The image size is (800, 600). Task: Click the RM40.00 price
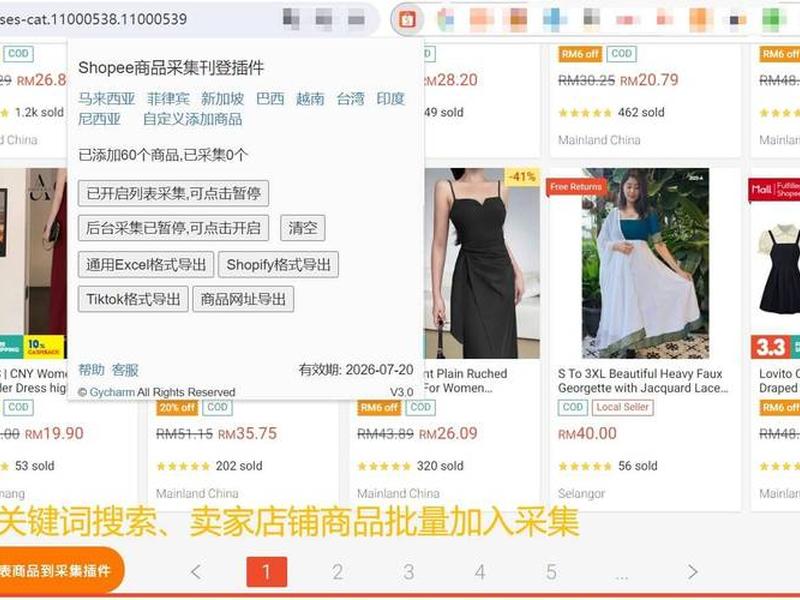pyautogui.click(x=587, y=434)
